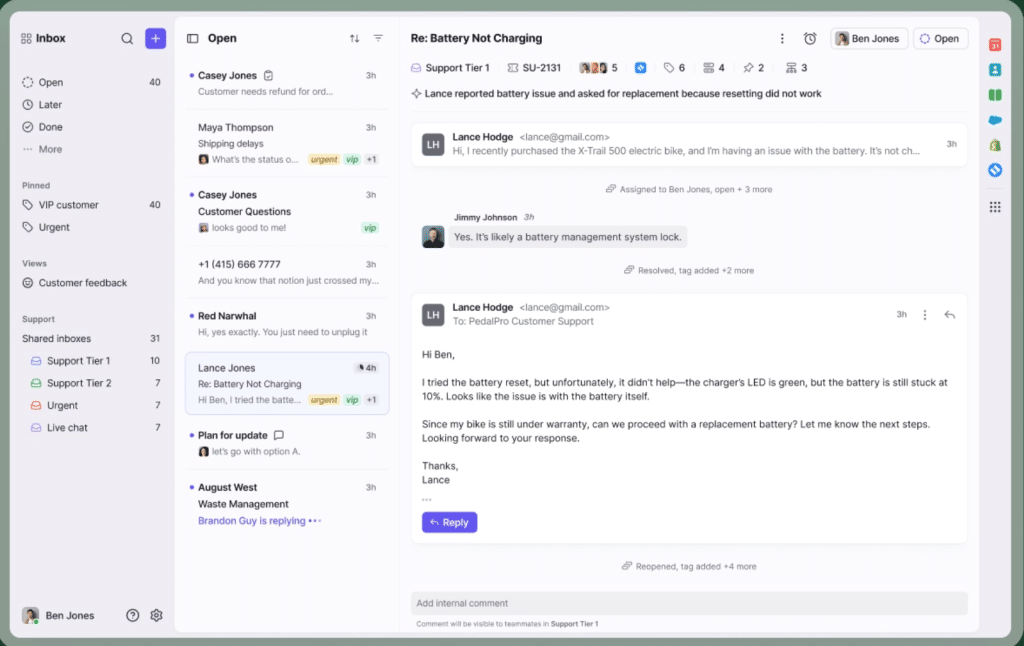Select Support Tier 1 inbox in sidebar

coord(95,361)
